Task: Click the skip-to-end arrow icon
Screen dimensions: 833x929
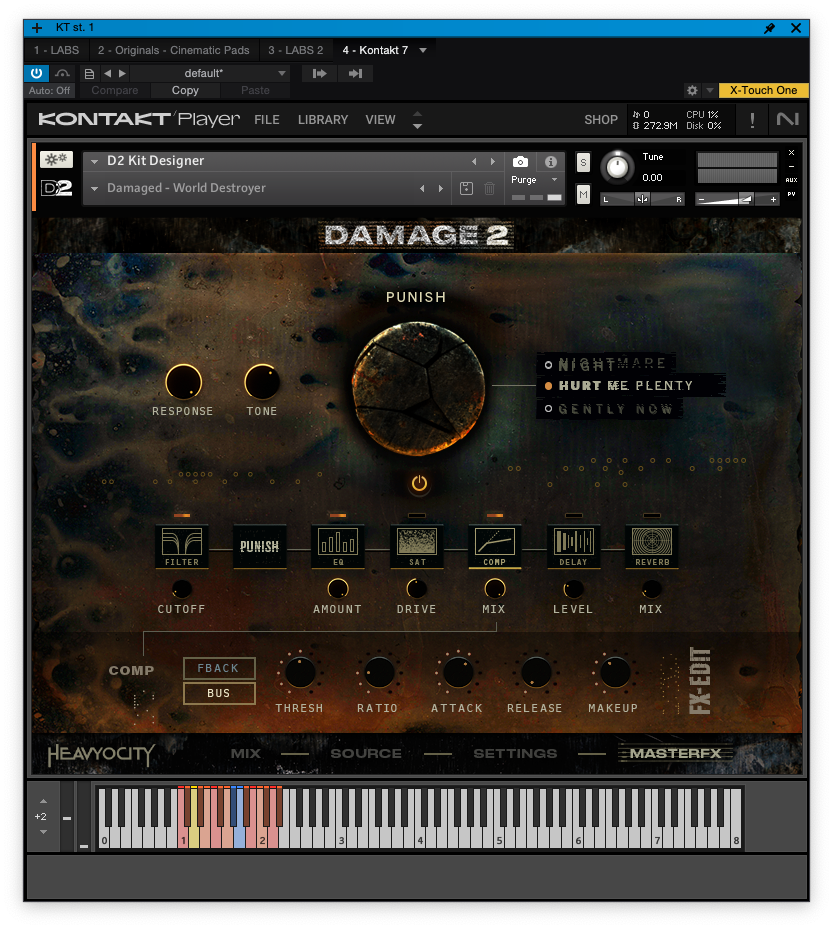Action: pos(355,73)
